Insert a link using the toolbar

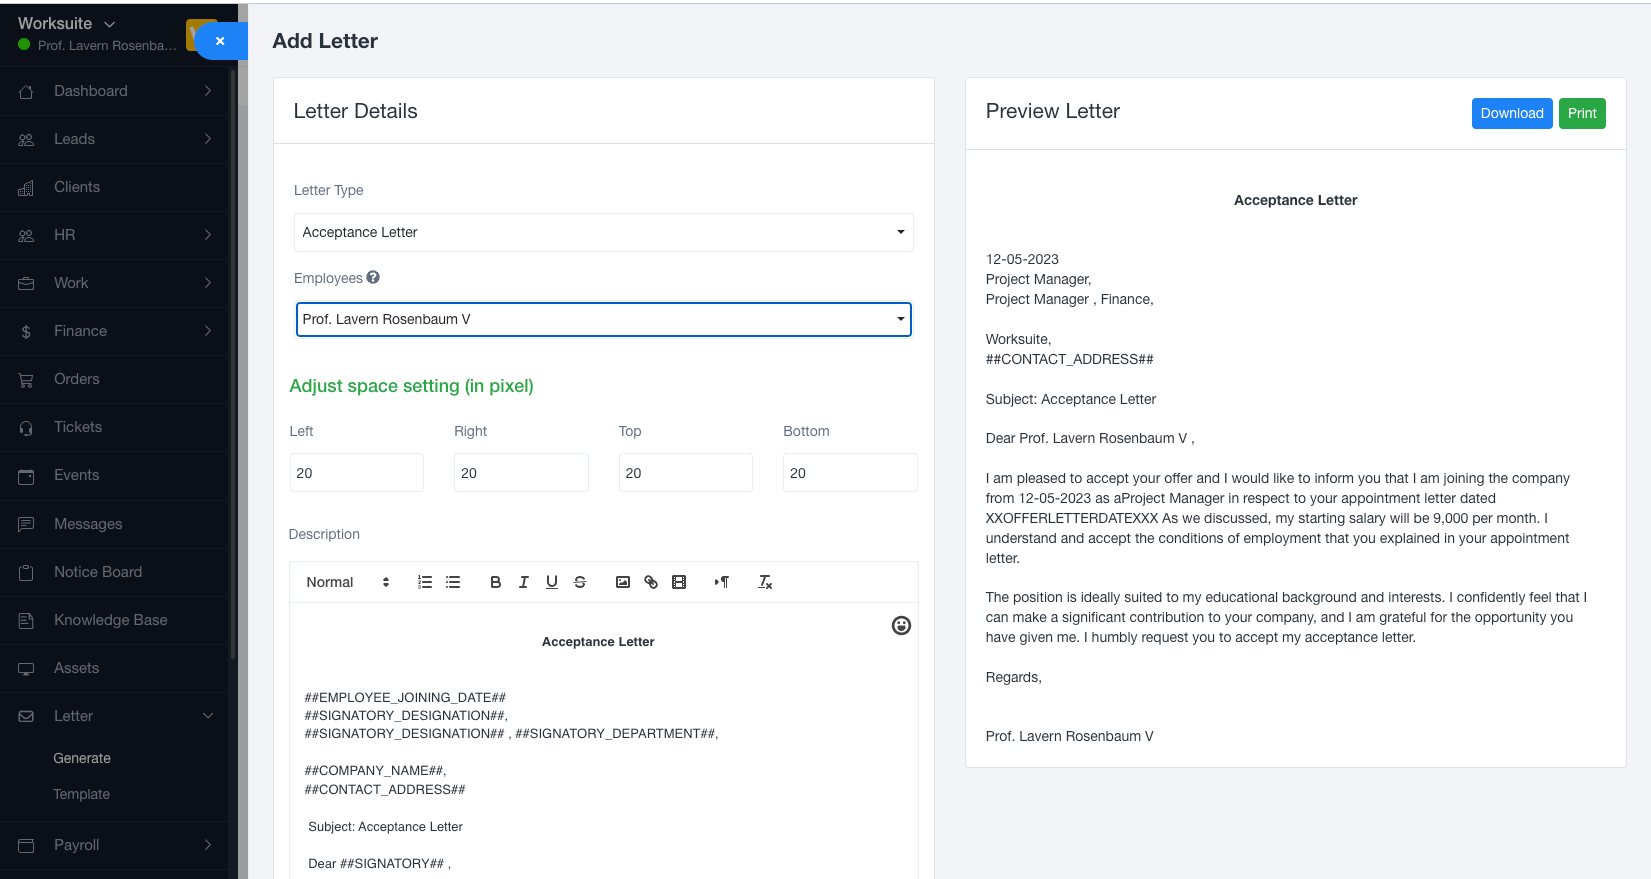click(x=651, y=582)
